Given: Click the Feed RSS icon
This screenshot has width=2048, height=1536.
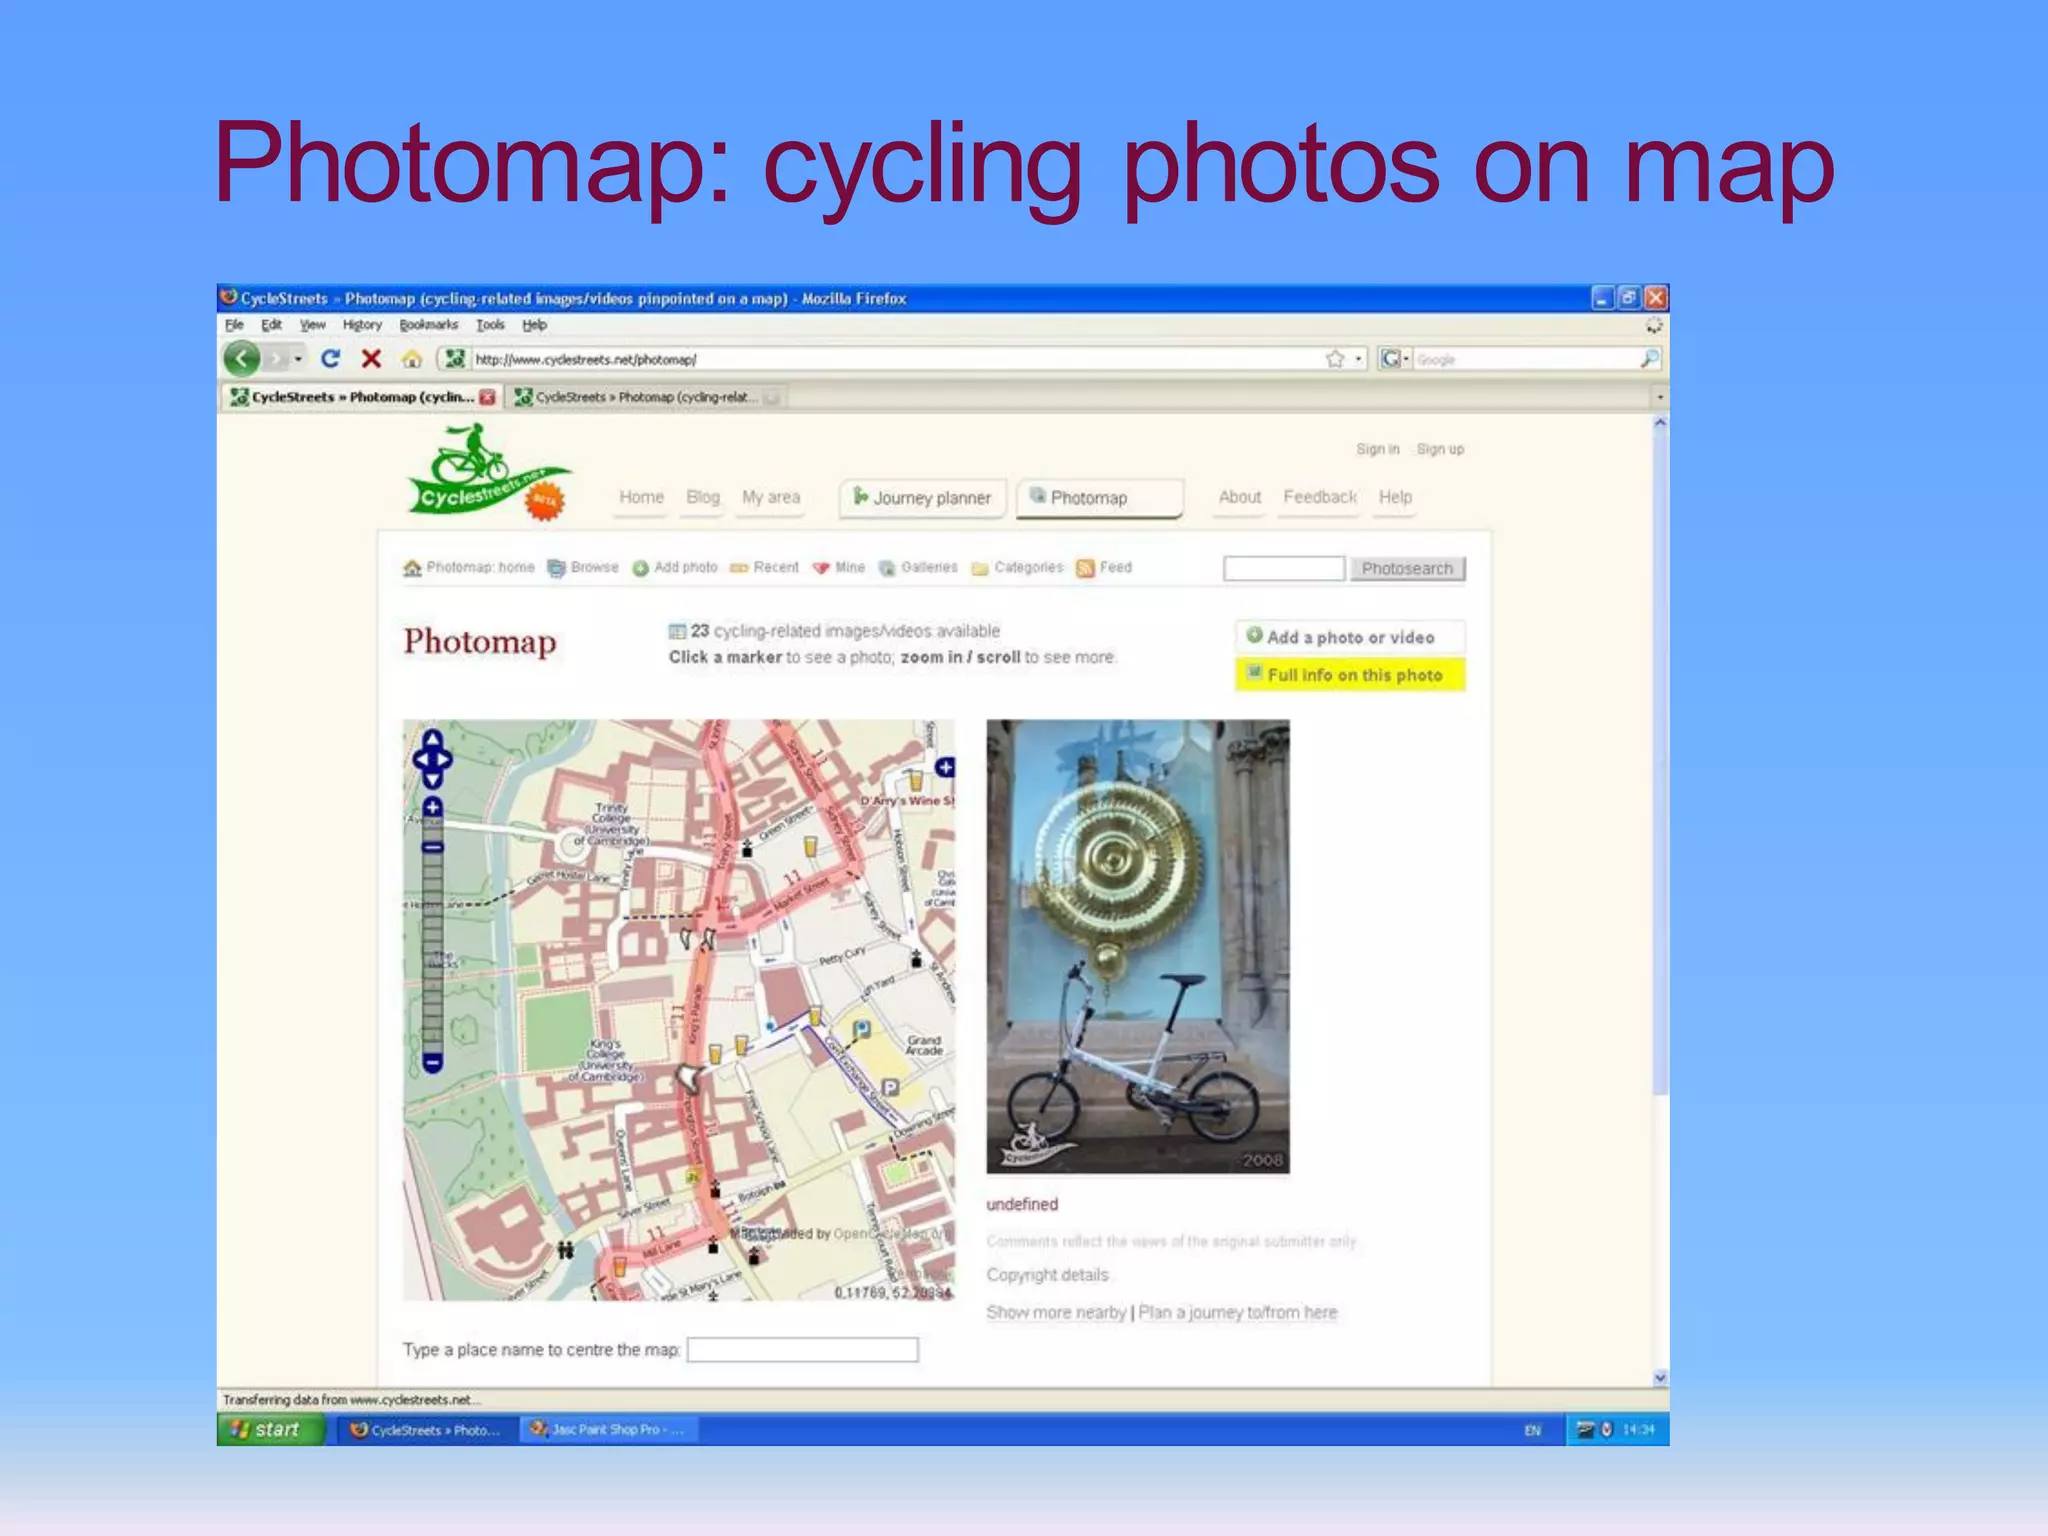Looking at the screenshot, I should (x=1085, y=568).
